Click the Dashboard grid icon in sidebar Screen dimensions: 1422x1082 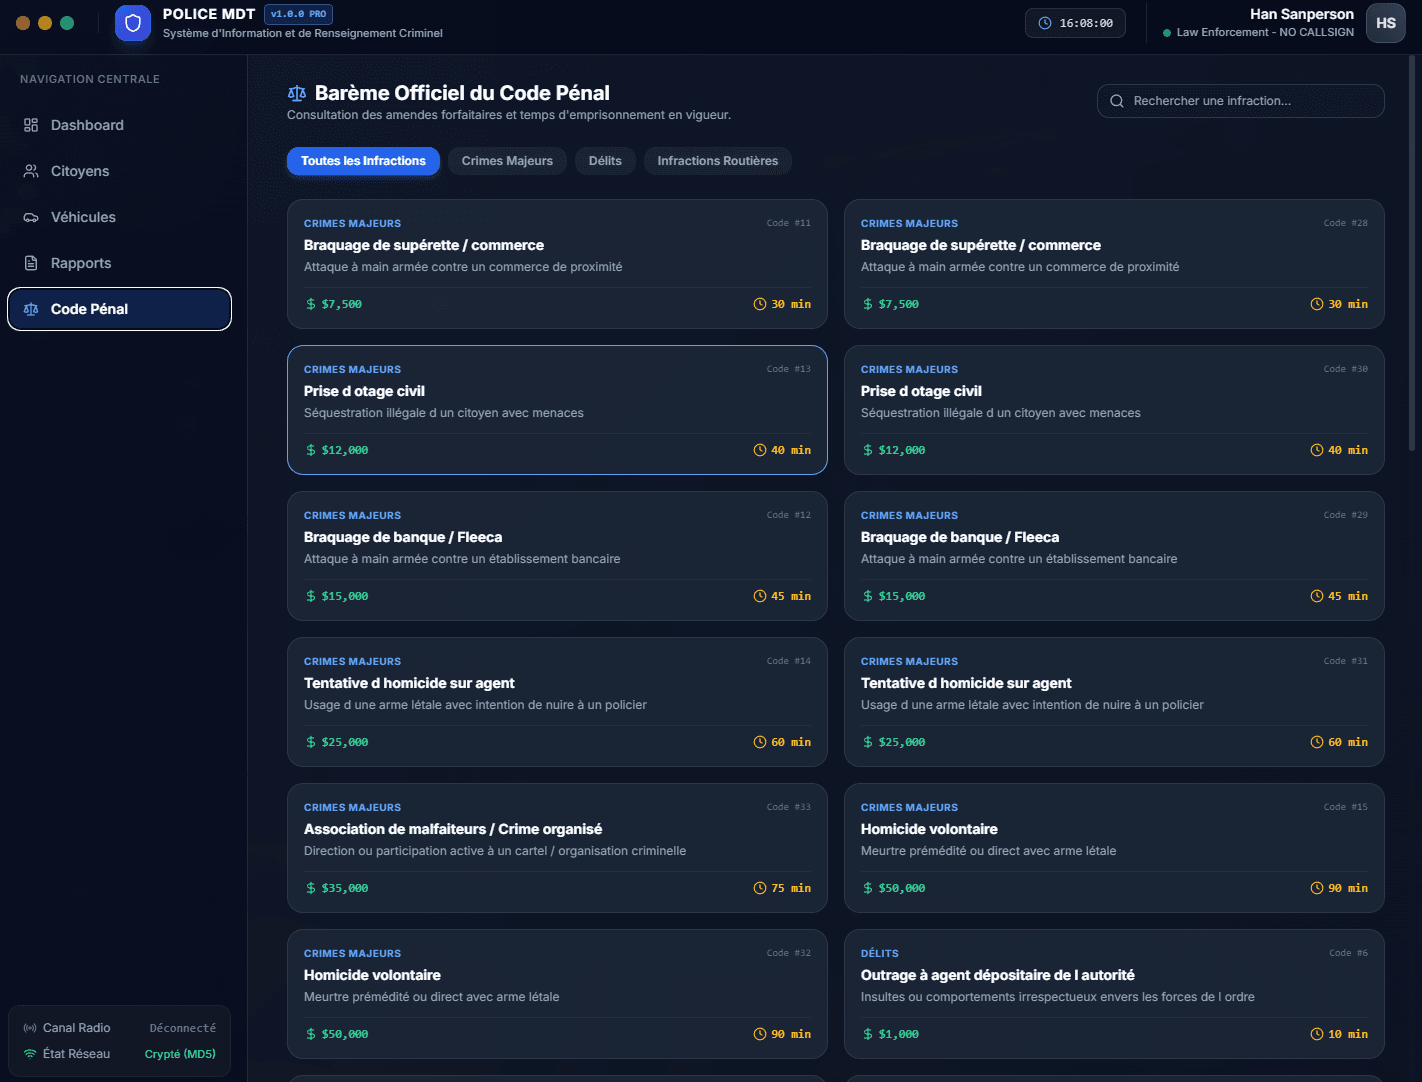pyautogui.click(x=31, y=125)
